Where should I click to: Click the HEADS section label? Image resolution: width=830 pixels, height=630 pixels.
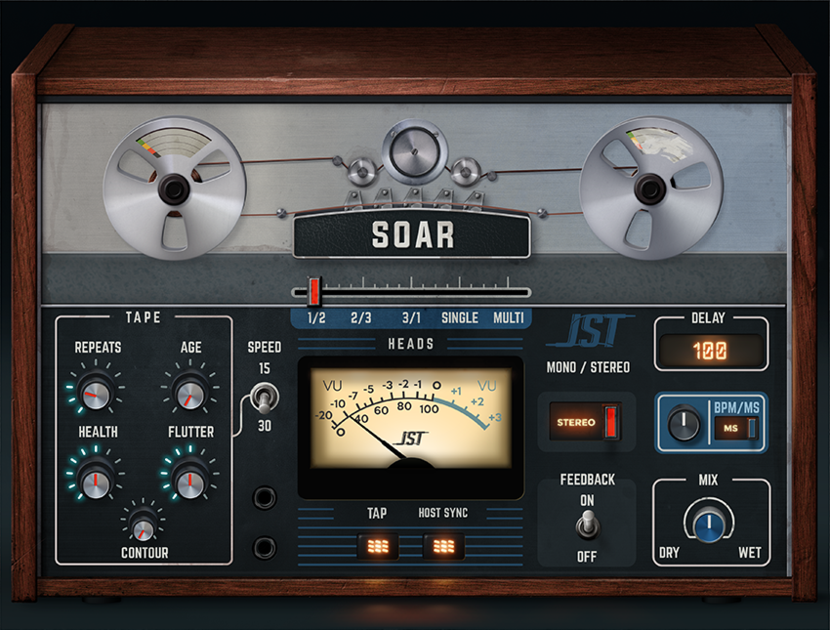pos(411,344)
